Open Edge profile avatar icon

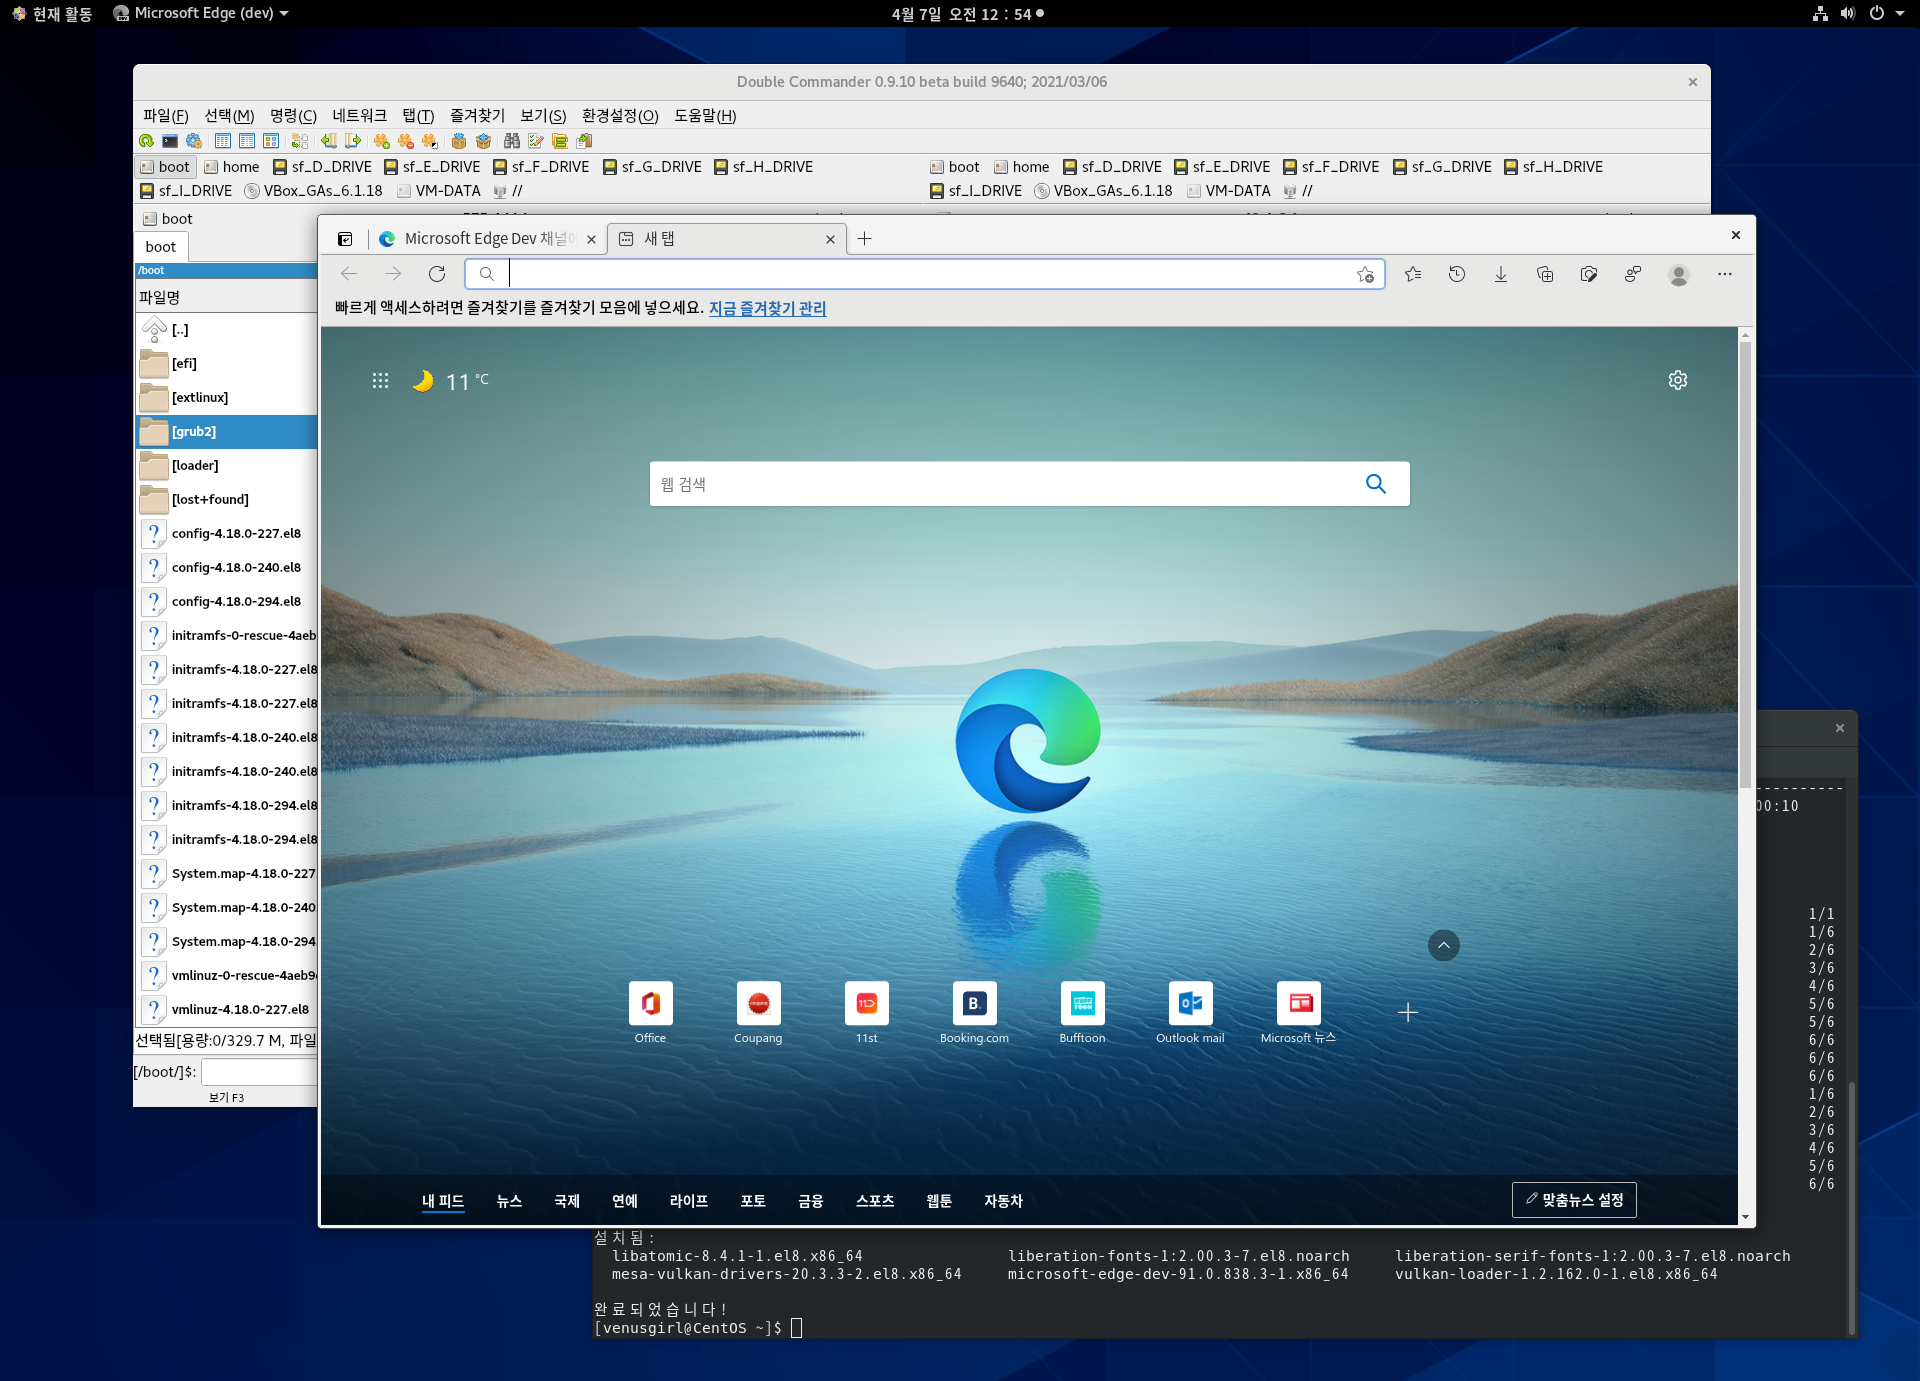pos(1679,274)
